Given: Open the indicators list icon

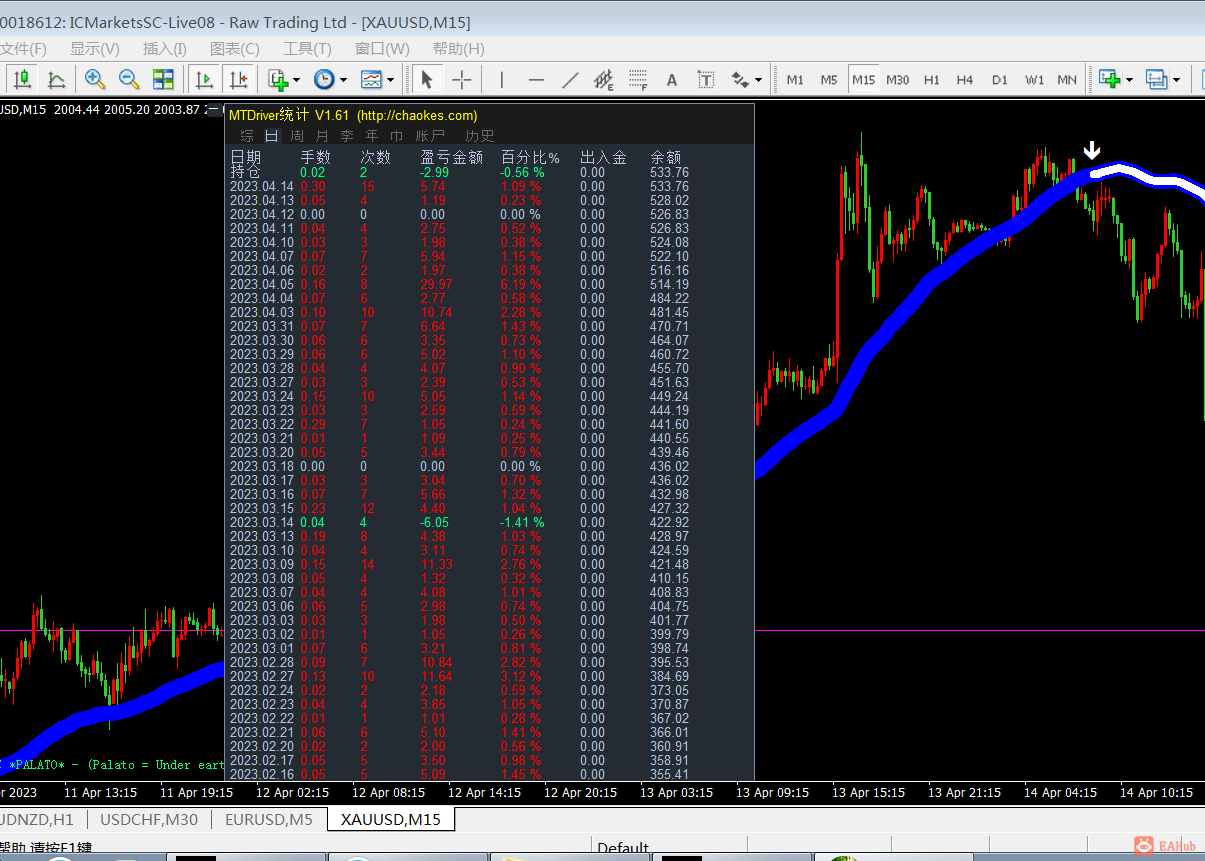Looking at the screenshot, I should [277, 79].
